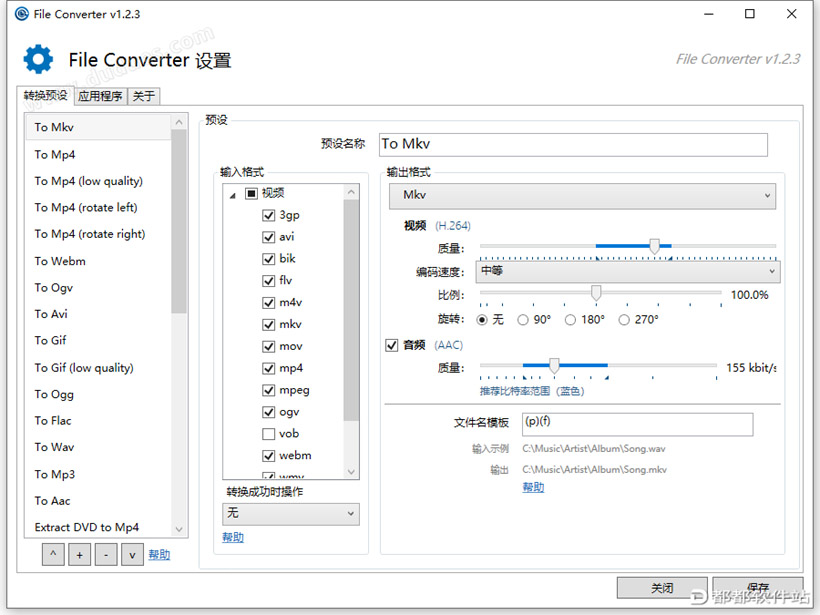Enable the vob input format checkbox
The height and width of the screenshot is (615, 820).
pyautogui.click(x=268, y=434)
